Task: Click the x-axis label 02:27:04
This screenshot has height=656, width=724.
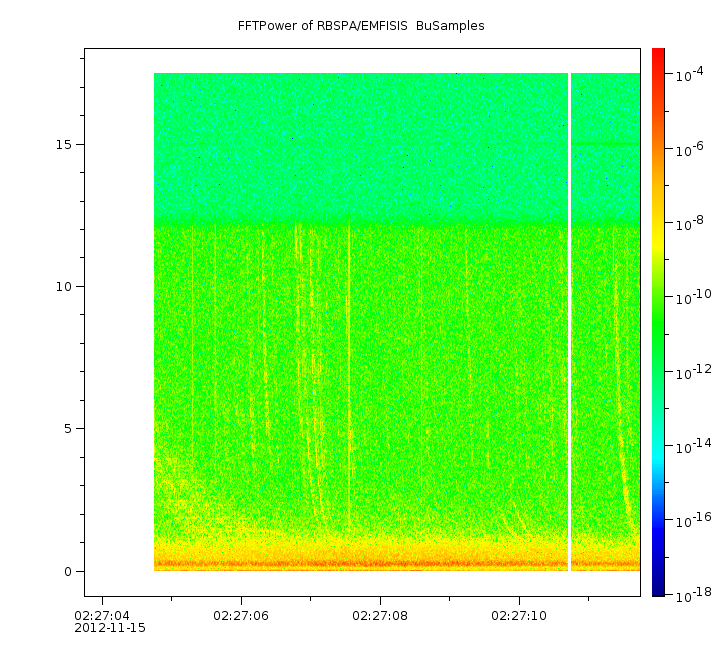Action: pyautogui.click(x=102, y=616)
